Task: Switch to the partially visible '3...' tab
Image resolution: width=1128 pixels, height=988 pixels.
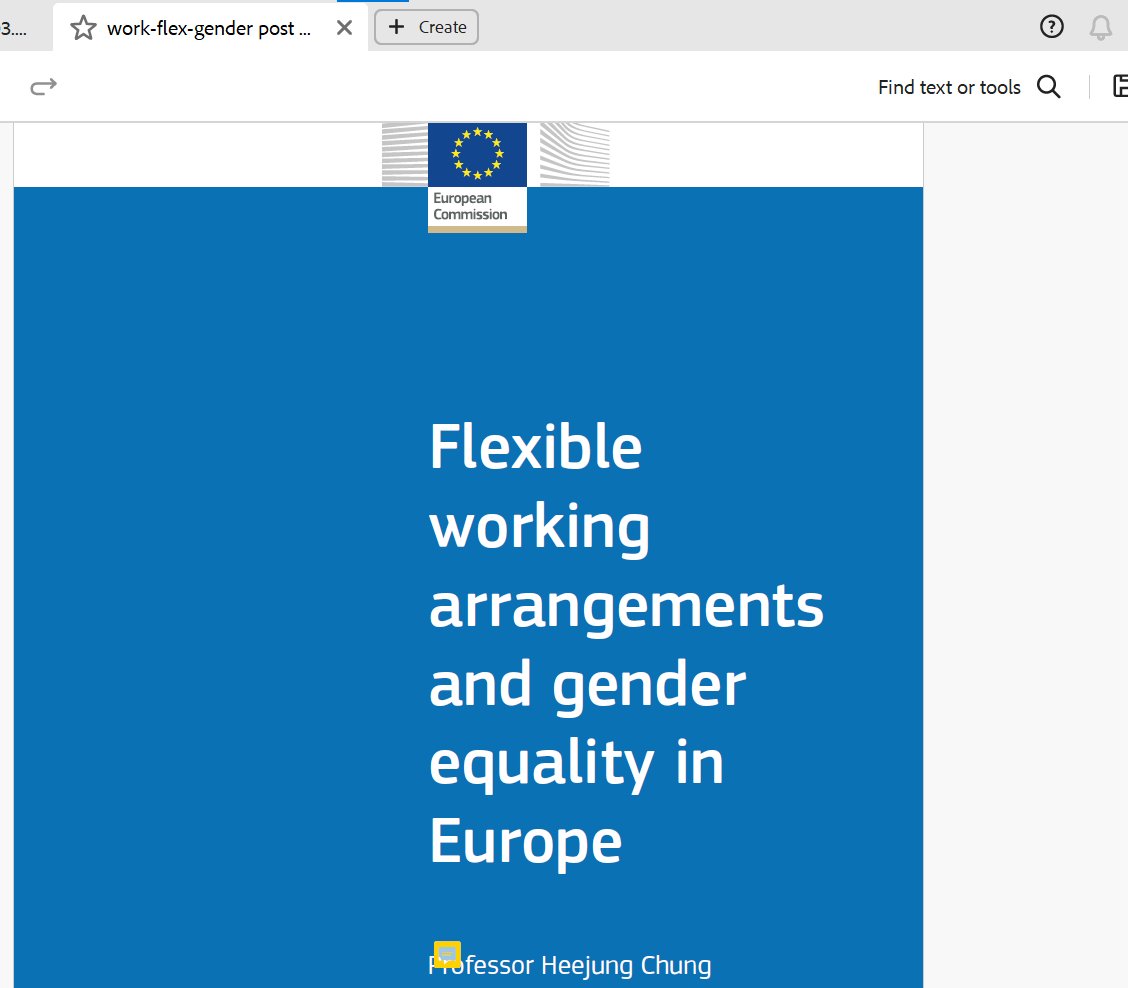Action: [14, 27]
